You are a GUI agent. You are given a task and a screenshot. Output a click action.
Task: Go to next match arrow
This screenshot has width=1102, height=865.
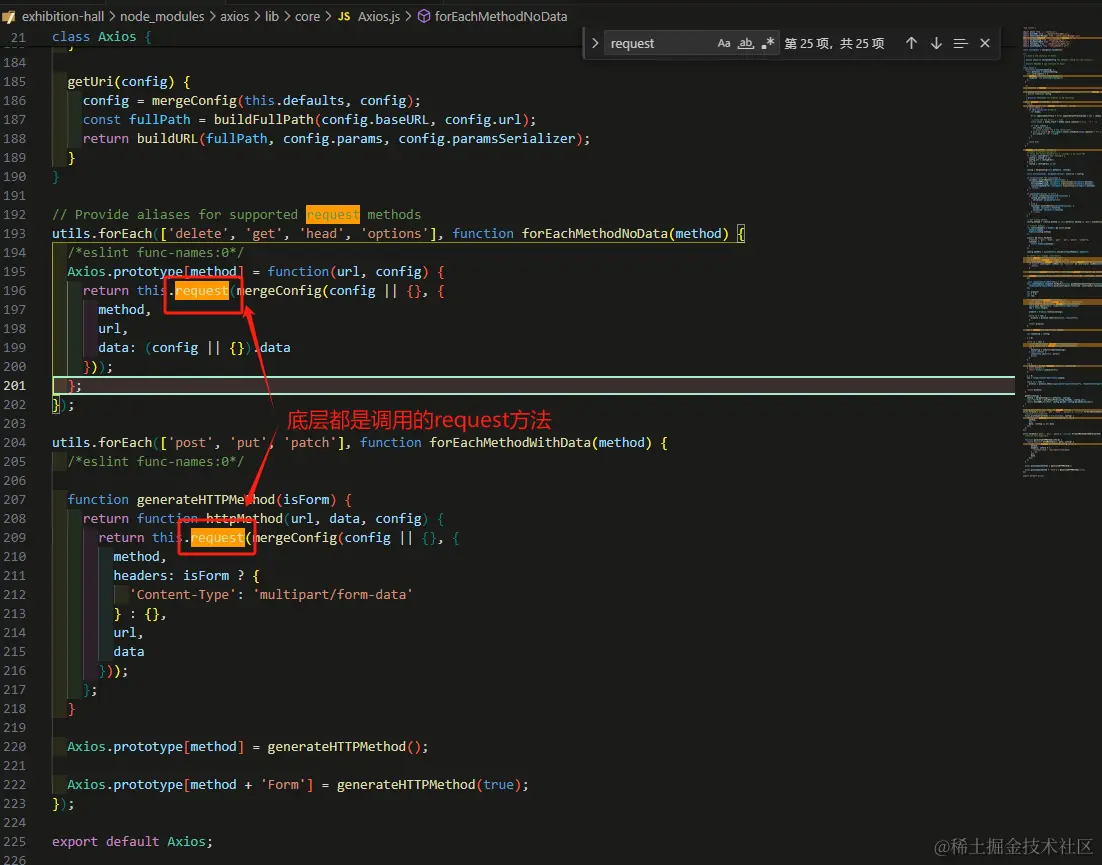coord(936,44)
